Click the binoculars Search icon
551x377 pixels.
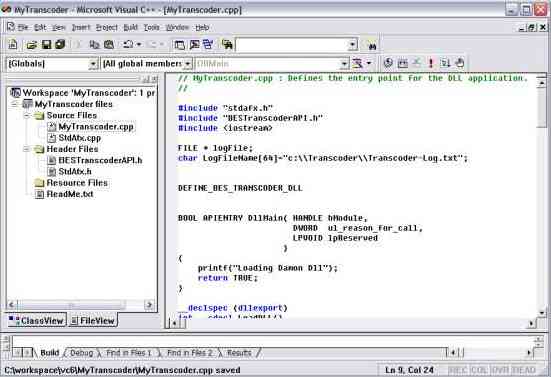pos(372,45)
